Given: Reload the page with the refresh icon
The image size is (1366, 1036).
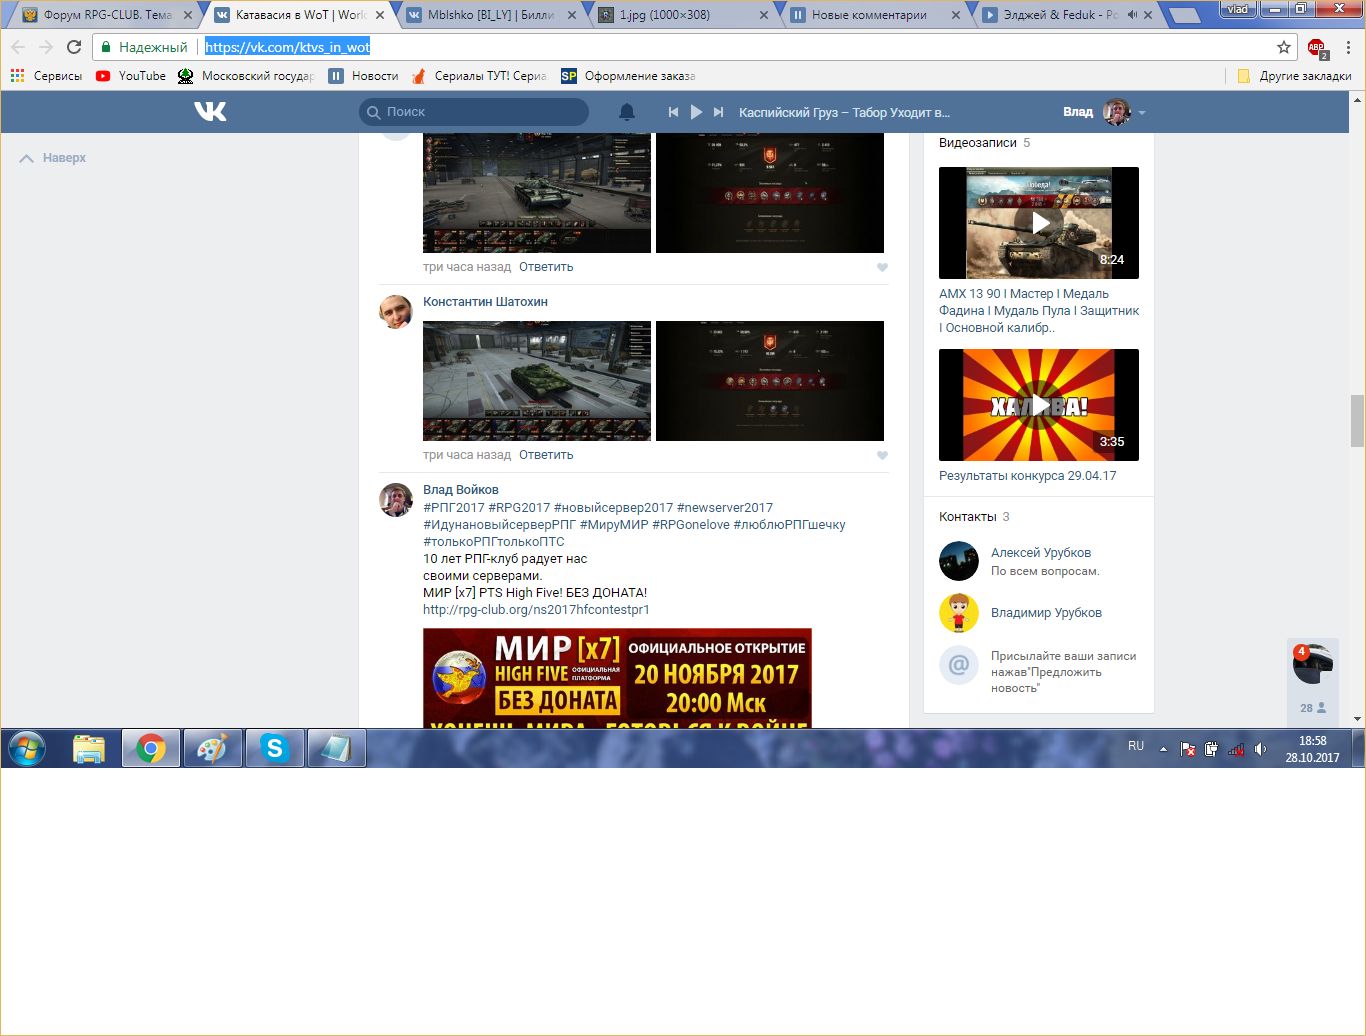Looking at the screenshot, I should coord(74,47).
